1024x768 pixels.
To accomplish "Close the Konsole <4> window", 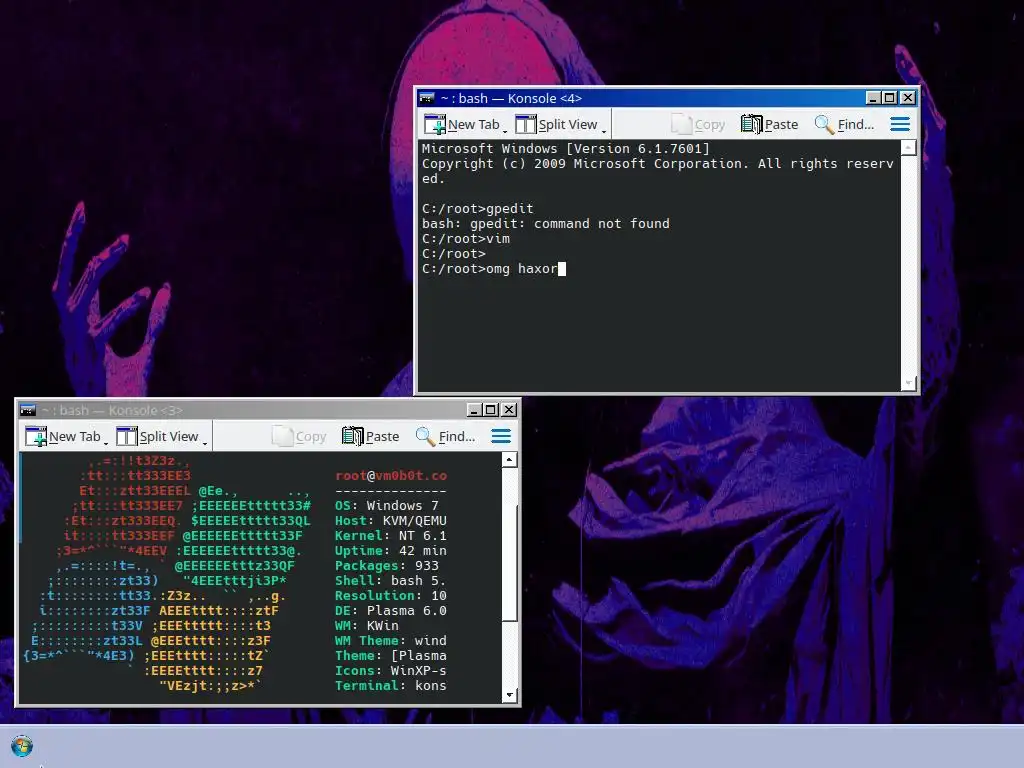I will (908, 98).
